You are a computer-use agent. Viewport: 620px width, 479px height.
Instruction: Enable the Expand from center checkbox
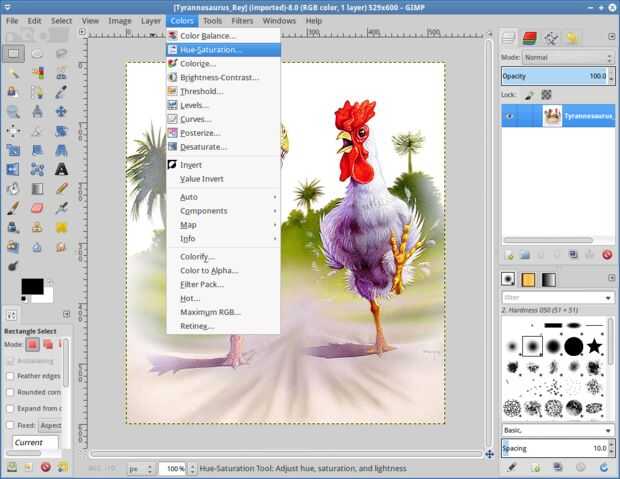(x=10, y=409)
